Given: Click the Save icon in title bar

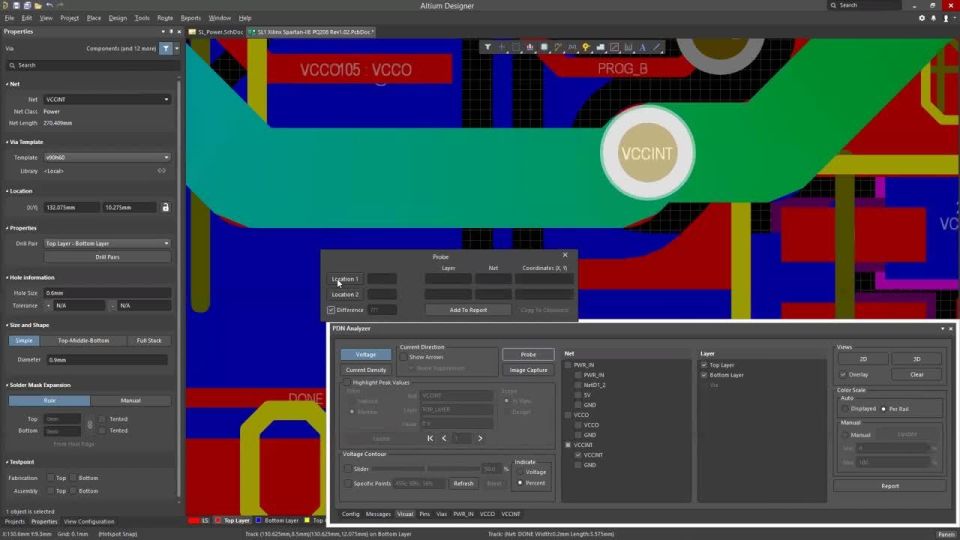Looking at the screenshot, I should click(17, 5).
